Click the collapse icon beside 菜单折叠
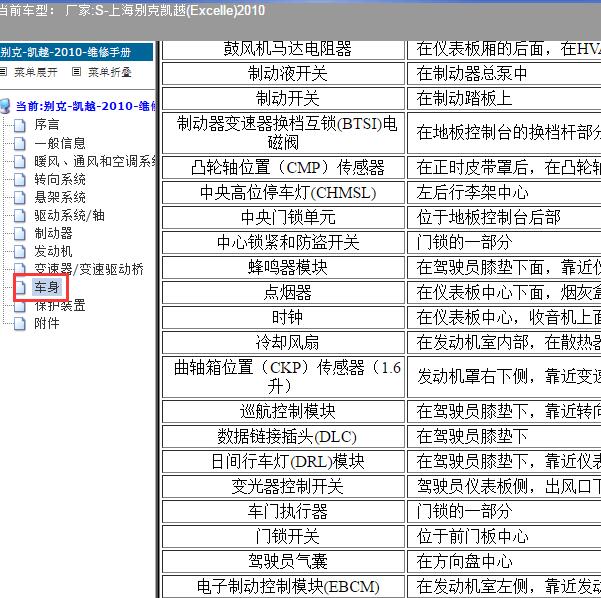The height and width of the screenshot is (598, 601). 77,71
